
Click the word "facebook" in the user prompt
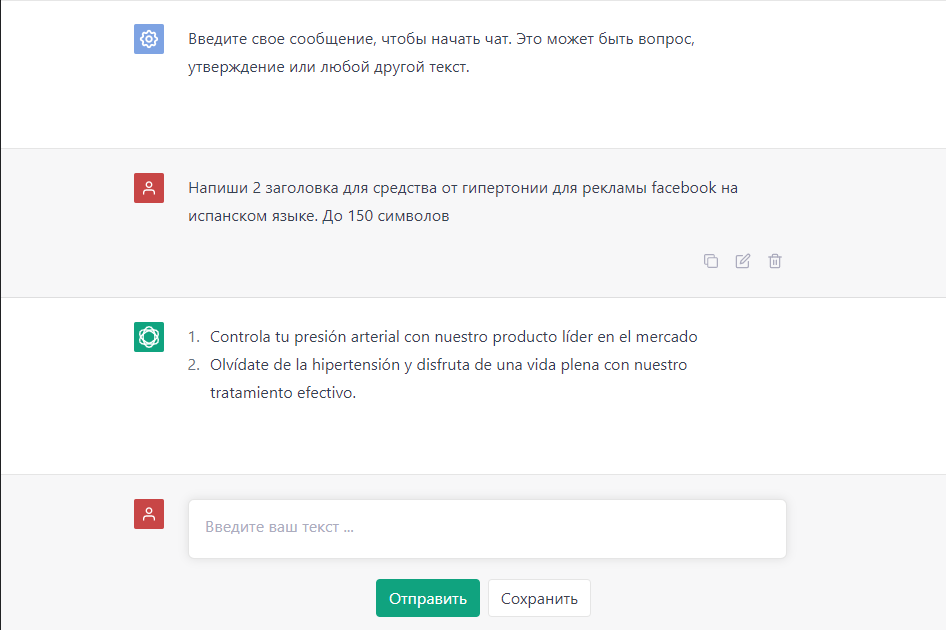684,188
